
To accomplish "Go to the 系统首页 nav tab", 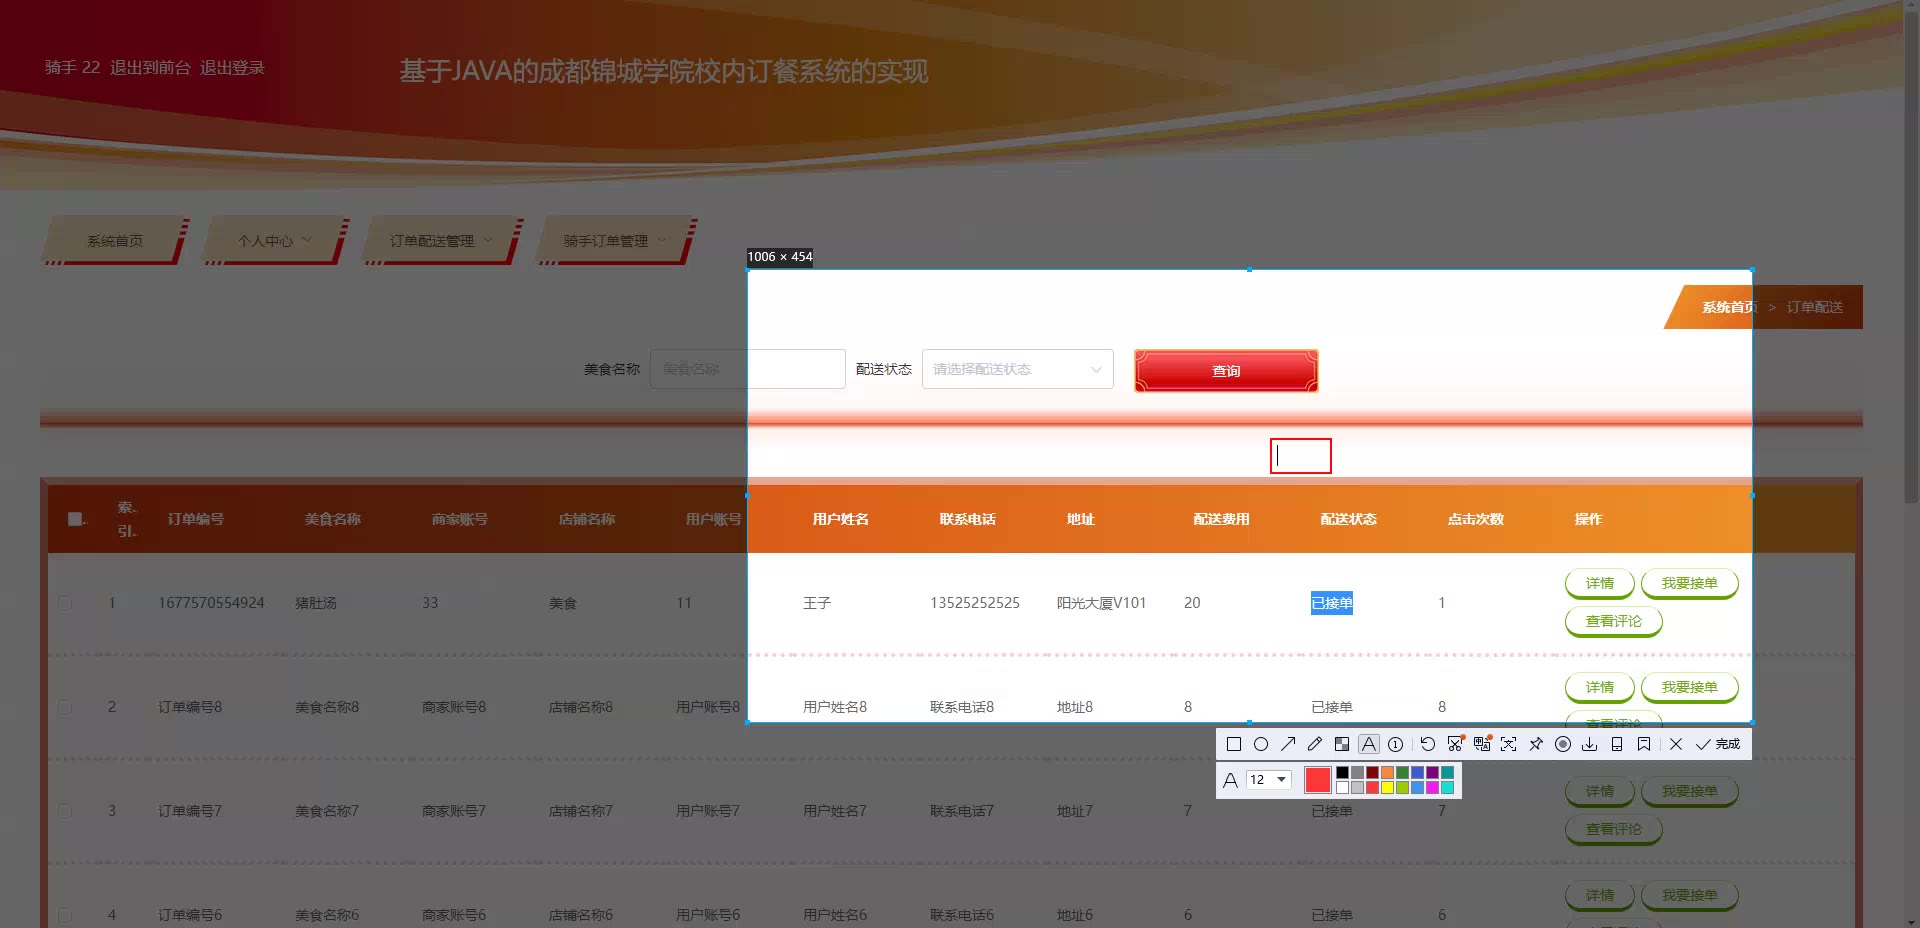I will click(x=115, y=241).
